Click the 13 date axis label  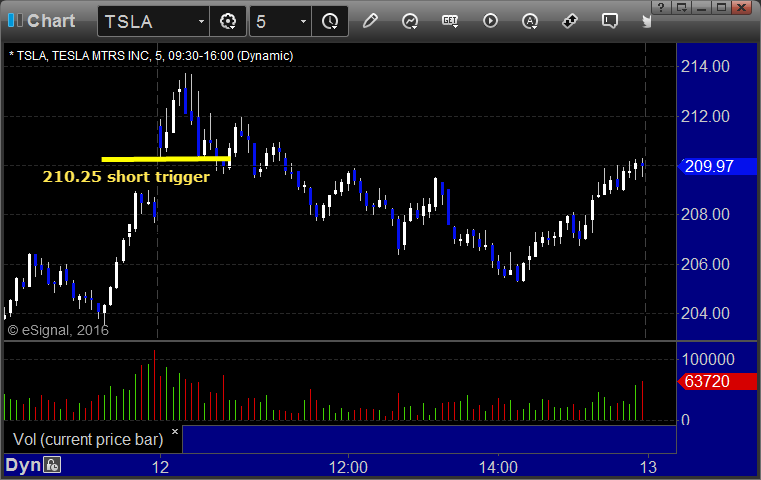point(648,467)
